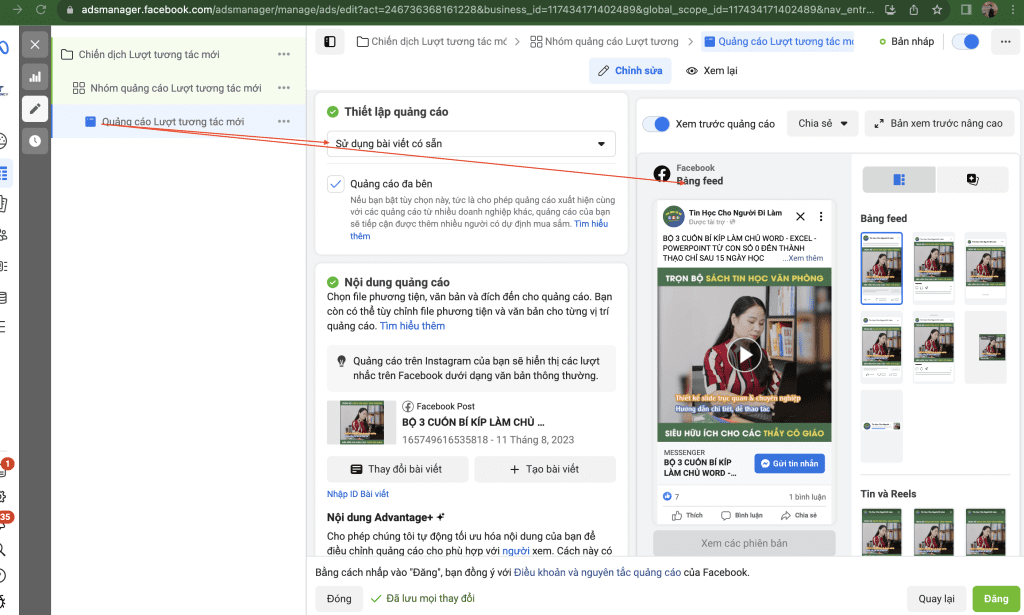Expand the Chia sẻ dropdown button
Image resolution: width=1024 pixels, height=615 pixels.
(x=823, y=123)
